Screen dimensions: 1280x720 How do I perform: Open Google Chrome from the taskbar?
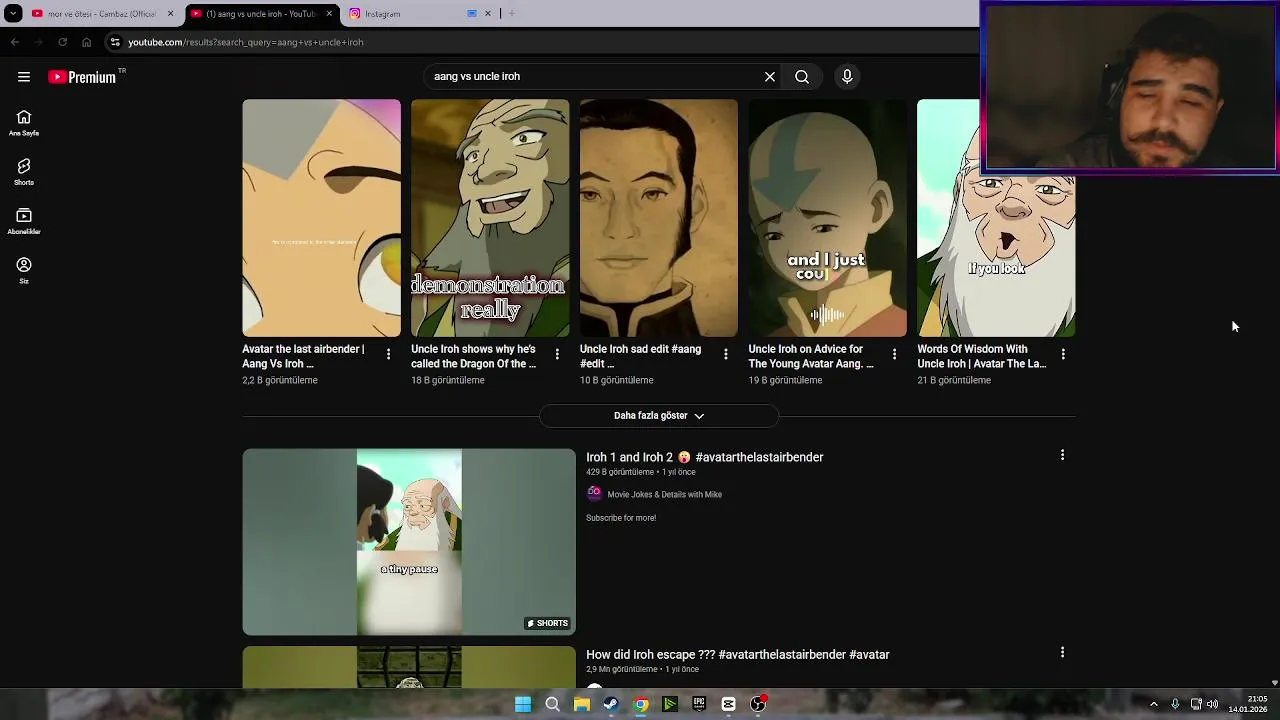[x=640, y=704]
